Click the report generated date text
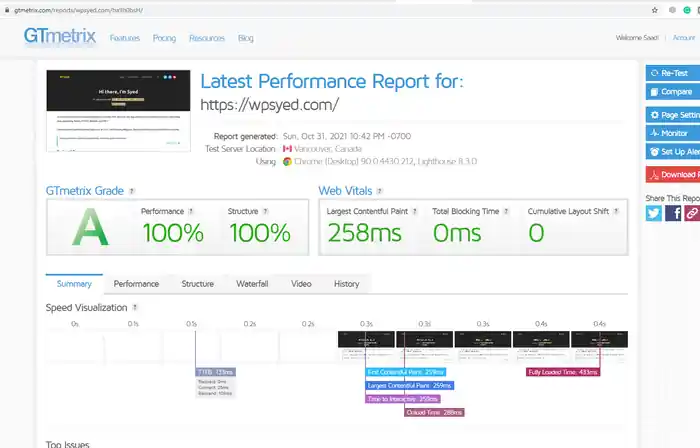 tap(347, 137)
